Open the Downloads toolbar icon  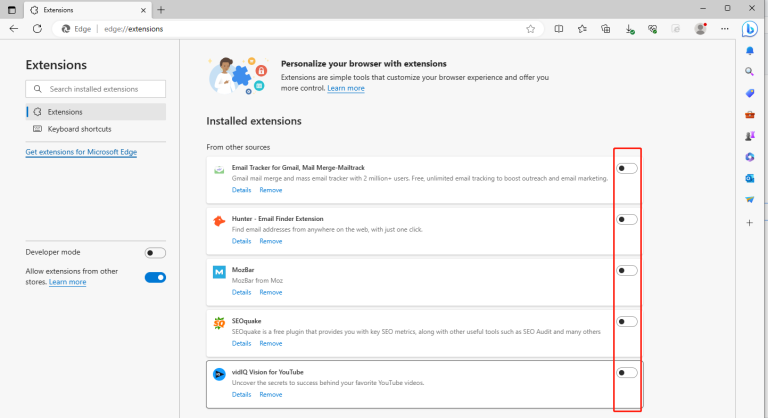tap(629, 29)
